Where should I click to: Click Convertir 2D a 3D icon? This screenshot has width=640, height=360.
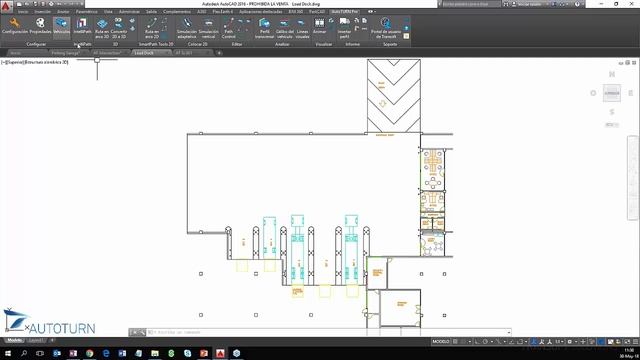(119, 28)
